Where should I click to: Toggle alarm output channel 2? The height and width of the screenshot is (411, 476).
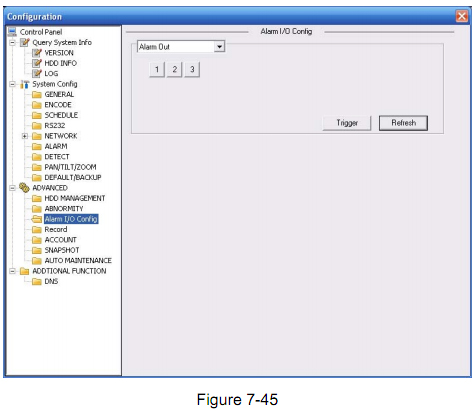[174, 70]
